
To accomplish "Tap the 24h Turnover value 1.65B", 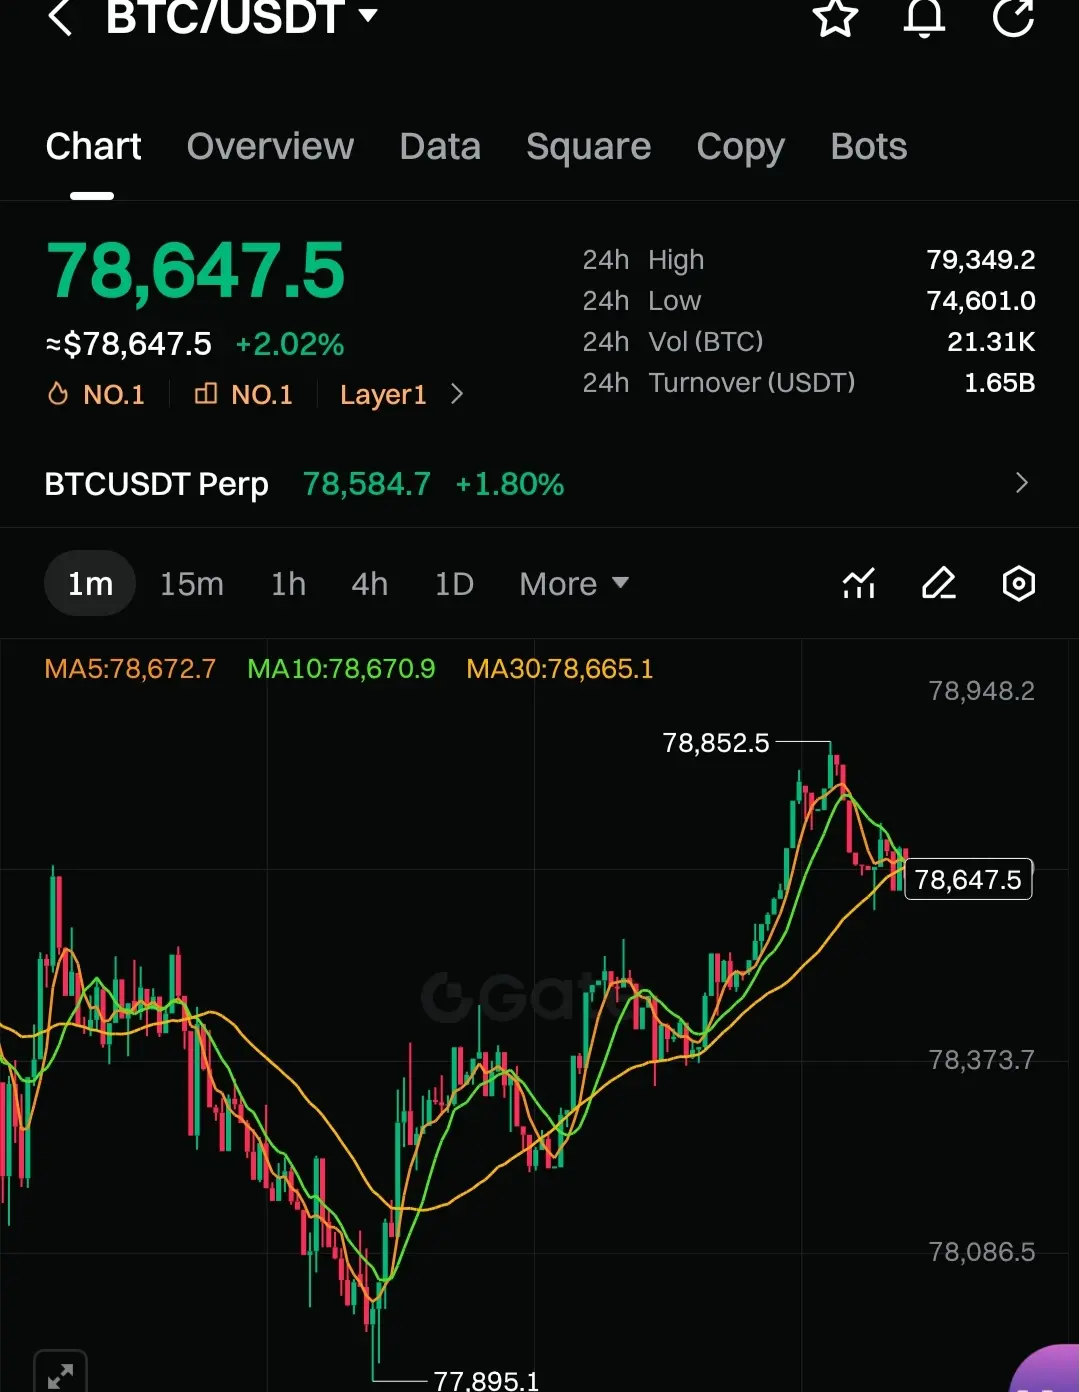I will (999, 383).
